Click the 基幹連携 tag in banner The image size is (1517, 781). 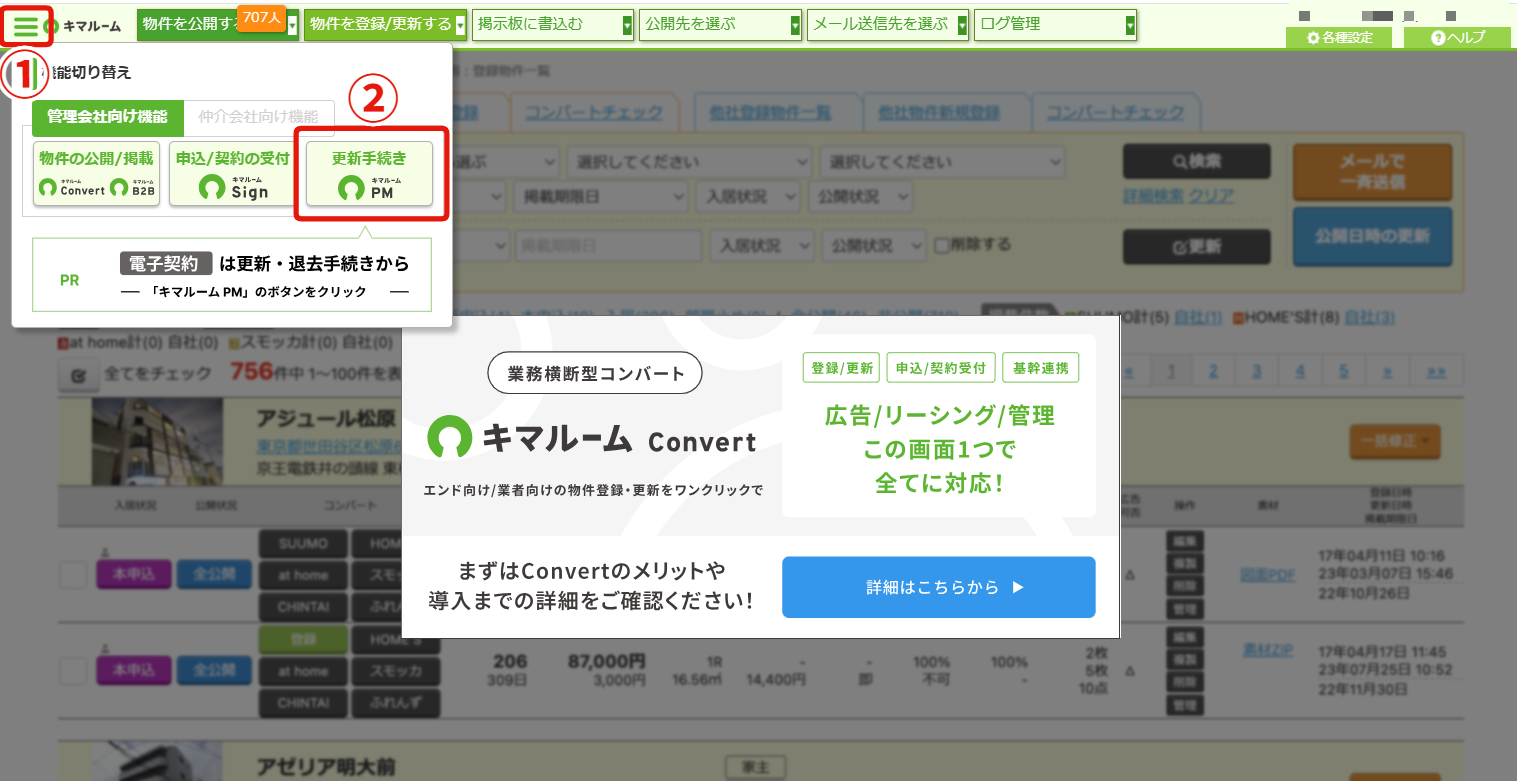pos(1040,368)
